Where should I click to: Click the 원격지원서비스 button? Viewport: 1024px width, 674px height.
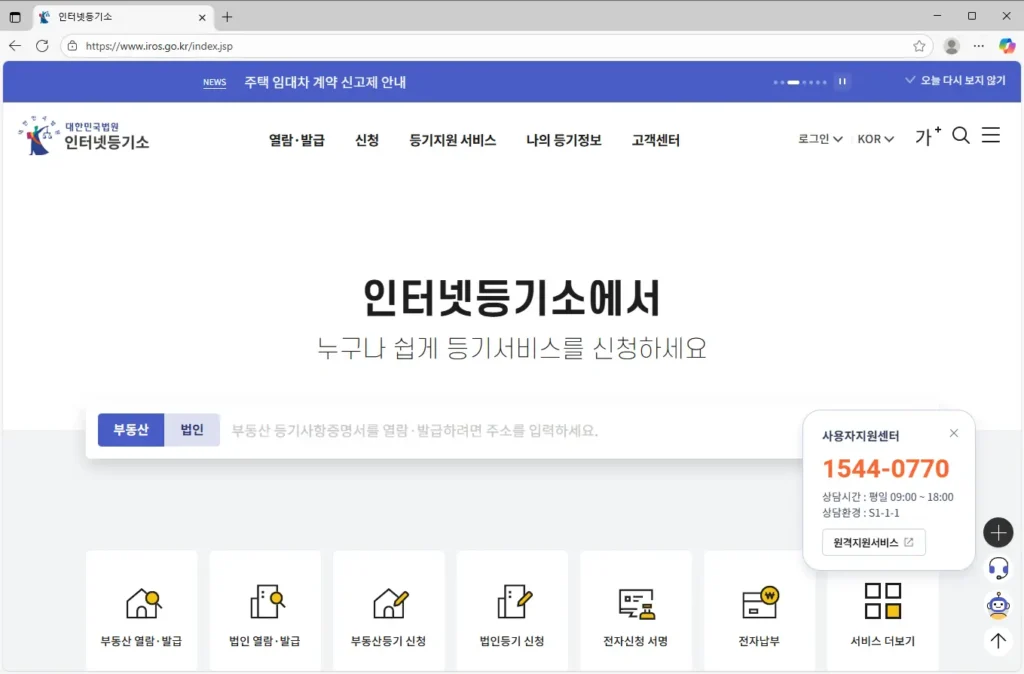pos(872,543)
